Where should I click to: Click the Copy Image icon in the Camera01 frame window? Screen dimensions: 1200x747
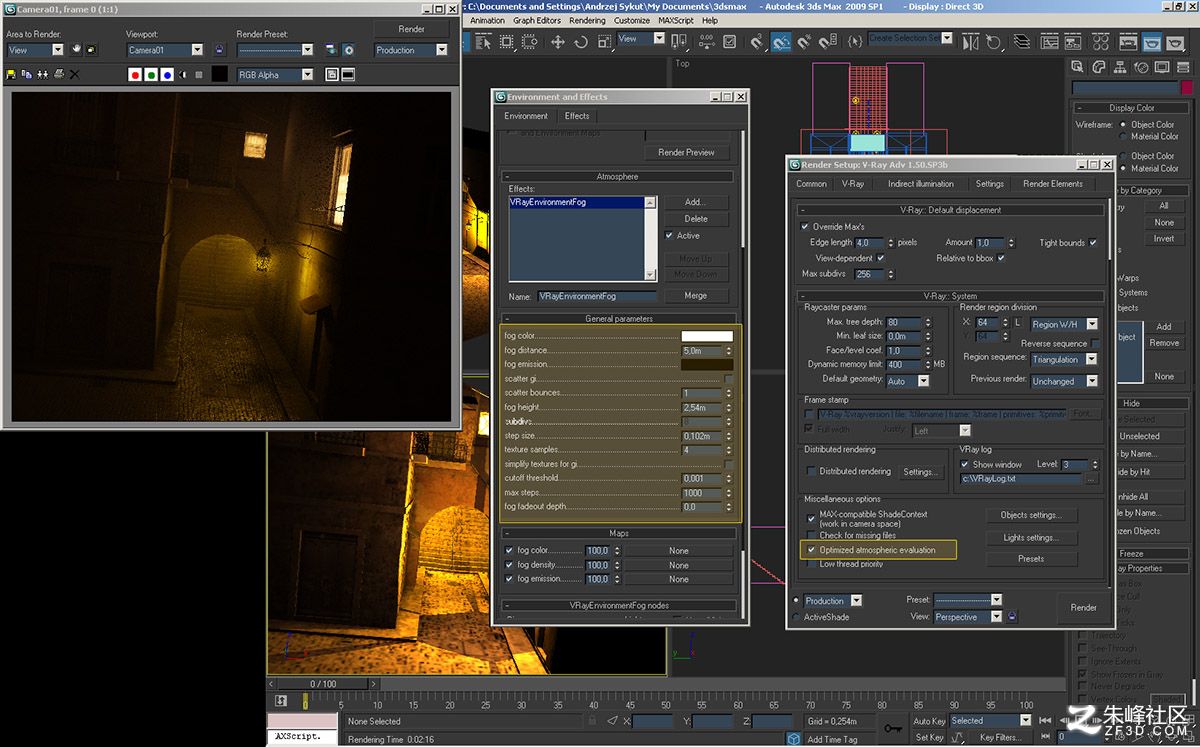pos(26,74)
